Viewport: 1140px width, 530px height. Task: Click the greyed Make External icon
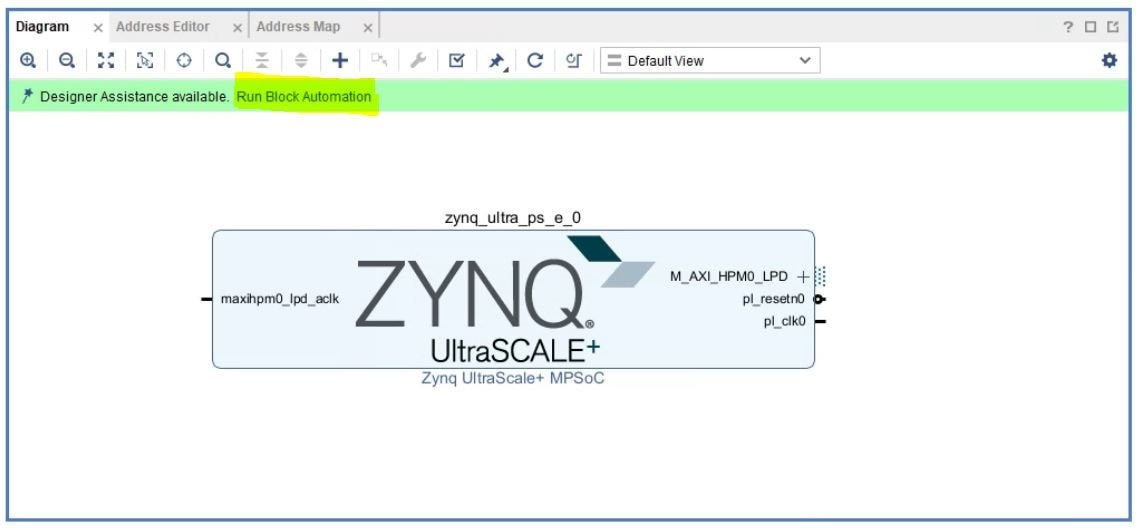(379, 60)
